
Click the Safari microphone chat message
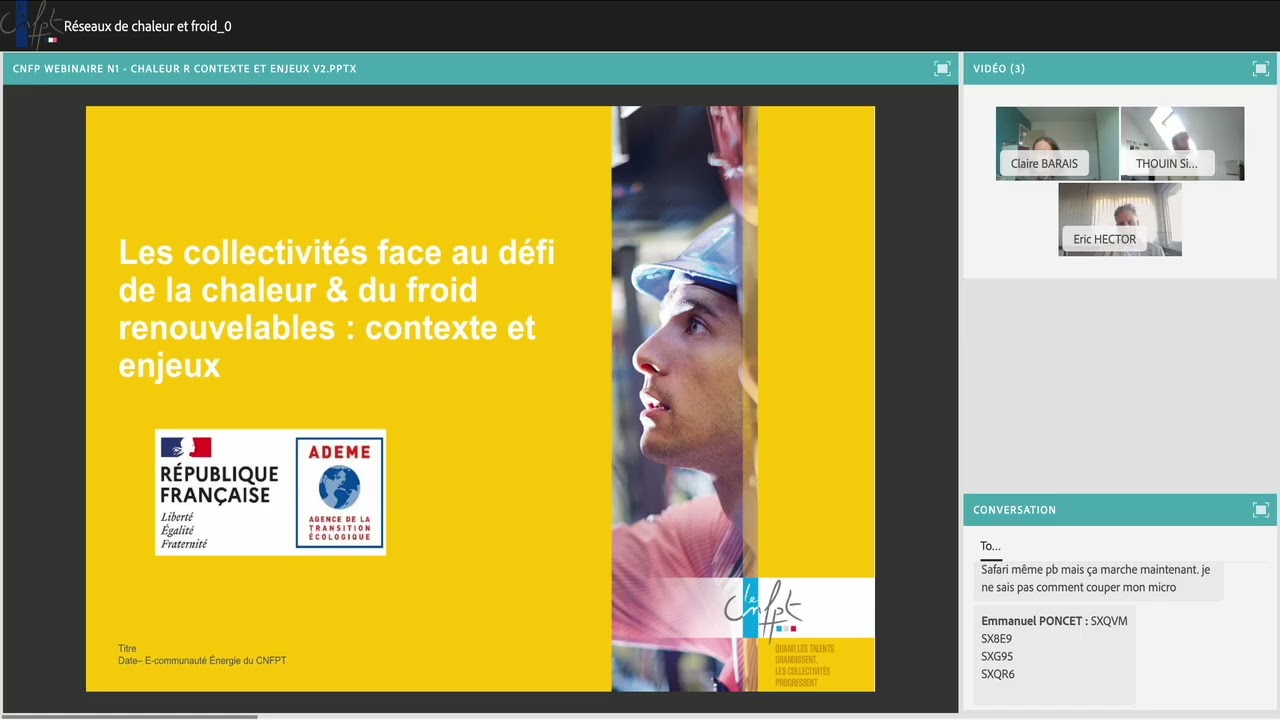pos(1095,578)
